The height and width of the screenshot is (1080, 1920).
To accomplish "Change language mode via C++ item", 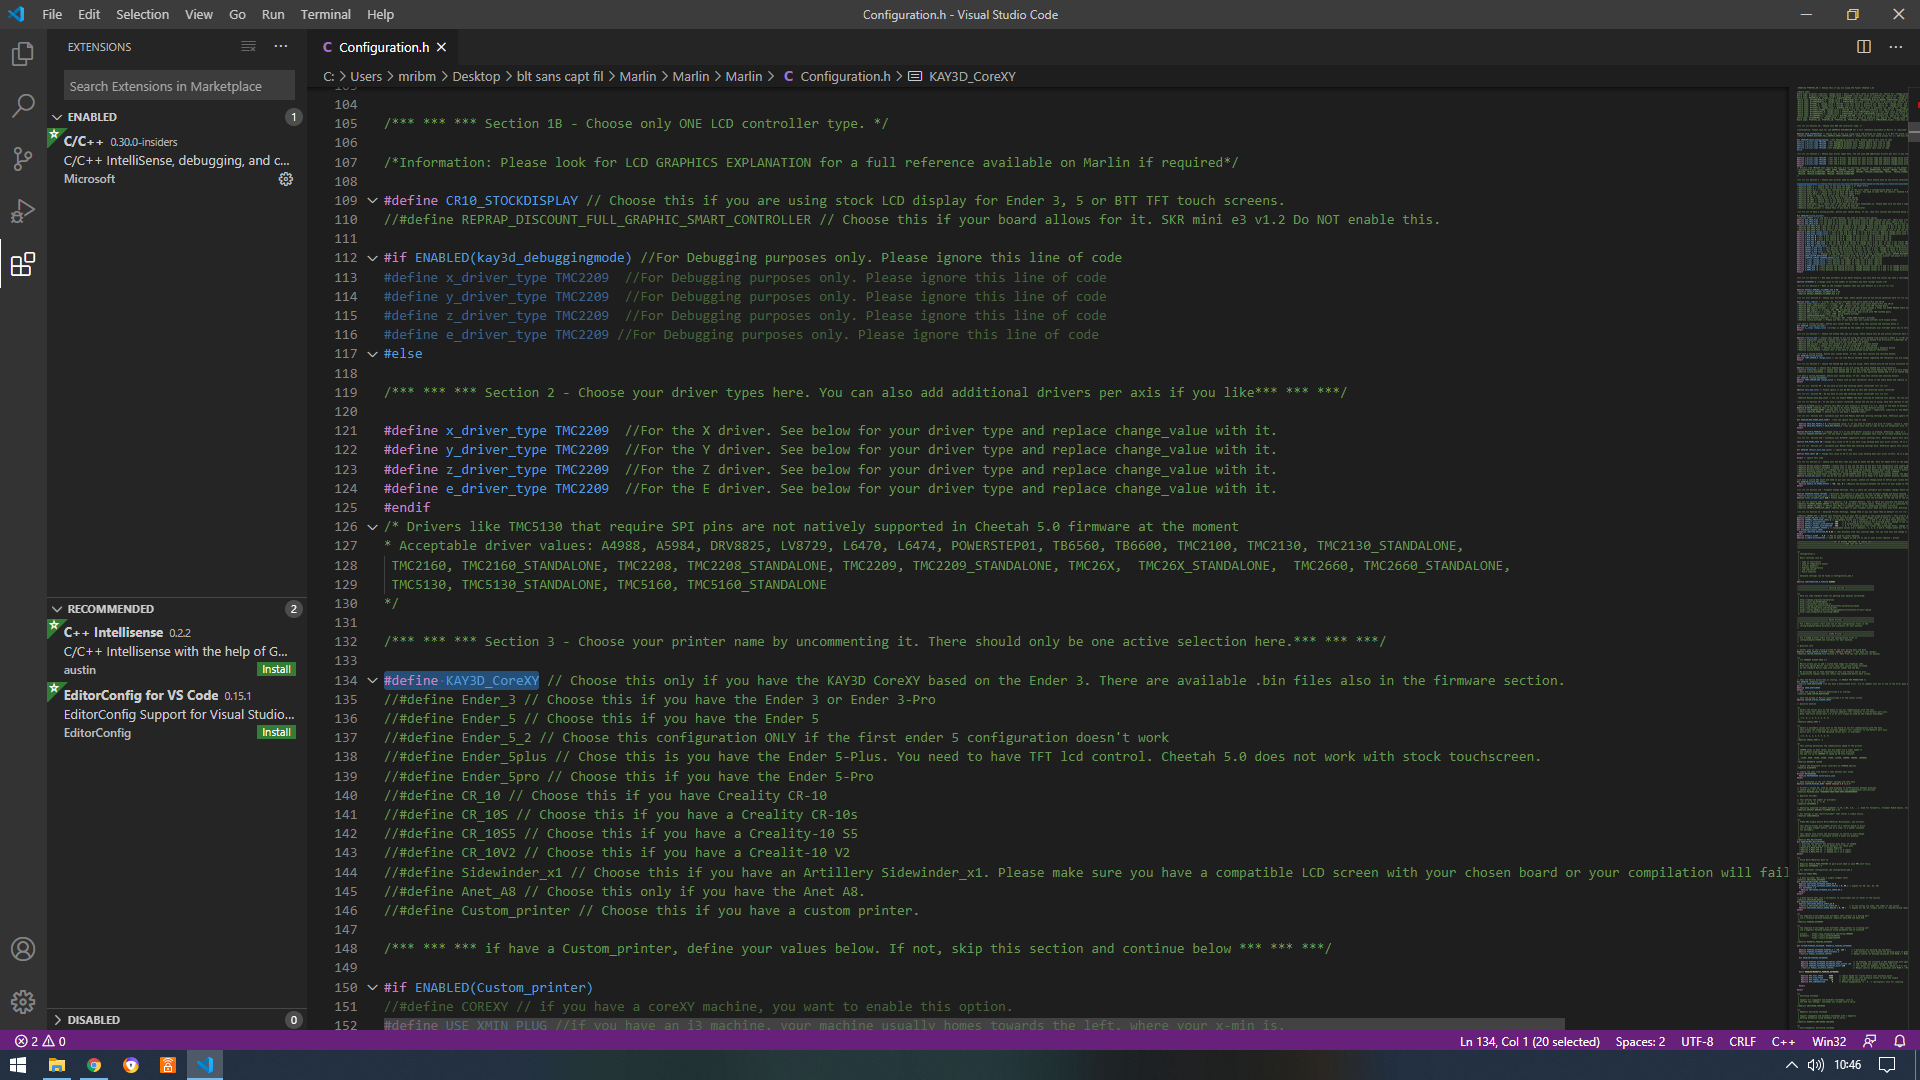I will coord(1783,1041).
